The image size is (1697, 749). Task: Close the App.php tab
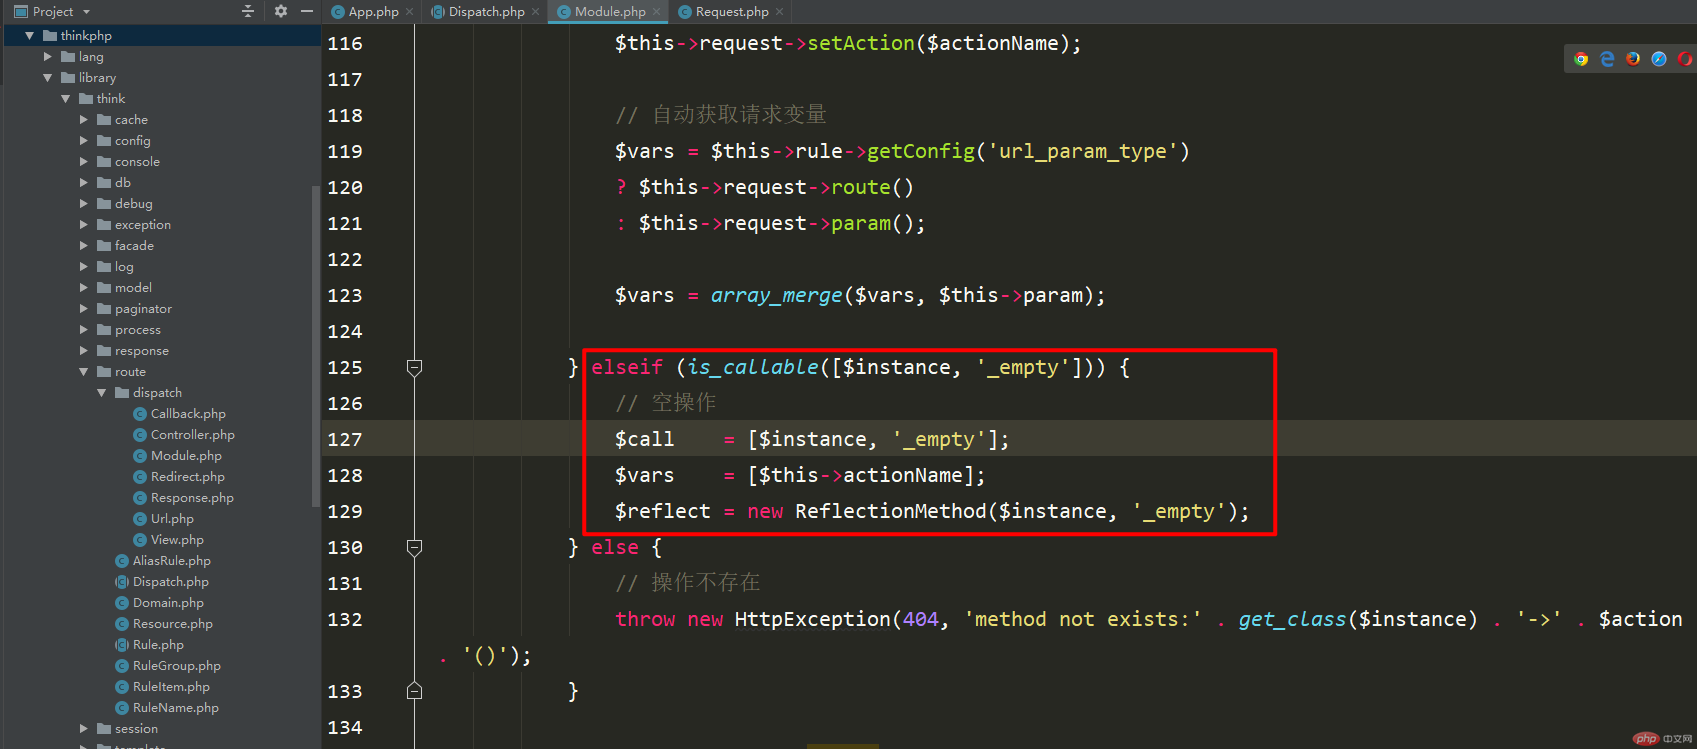point(410,12)
